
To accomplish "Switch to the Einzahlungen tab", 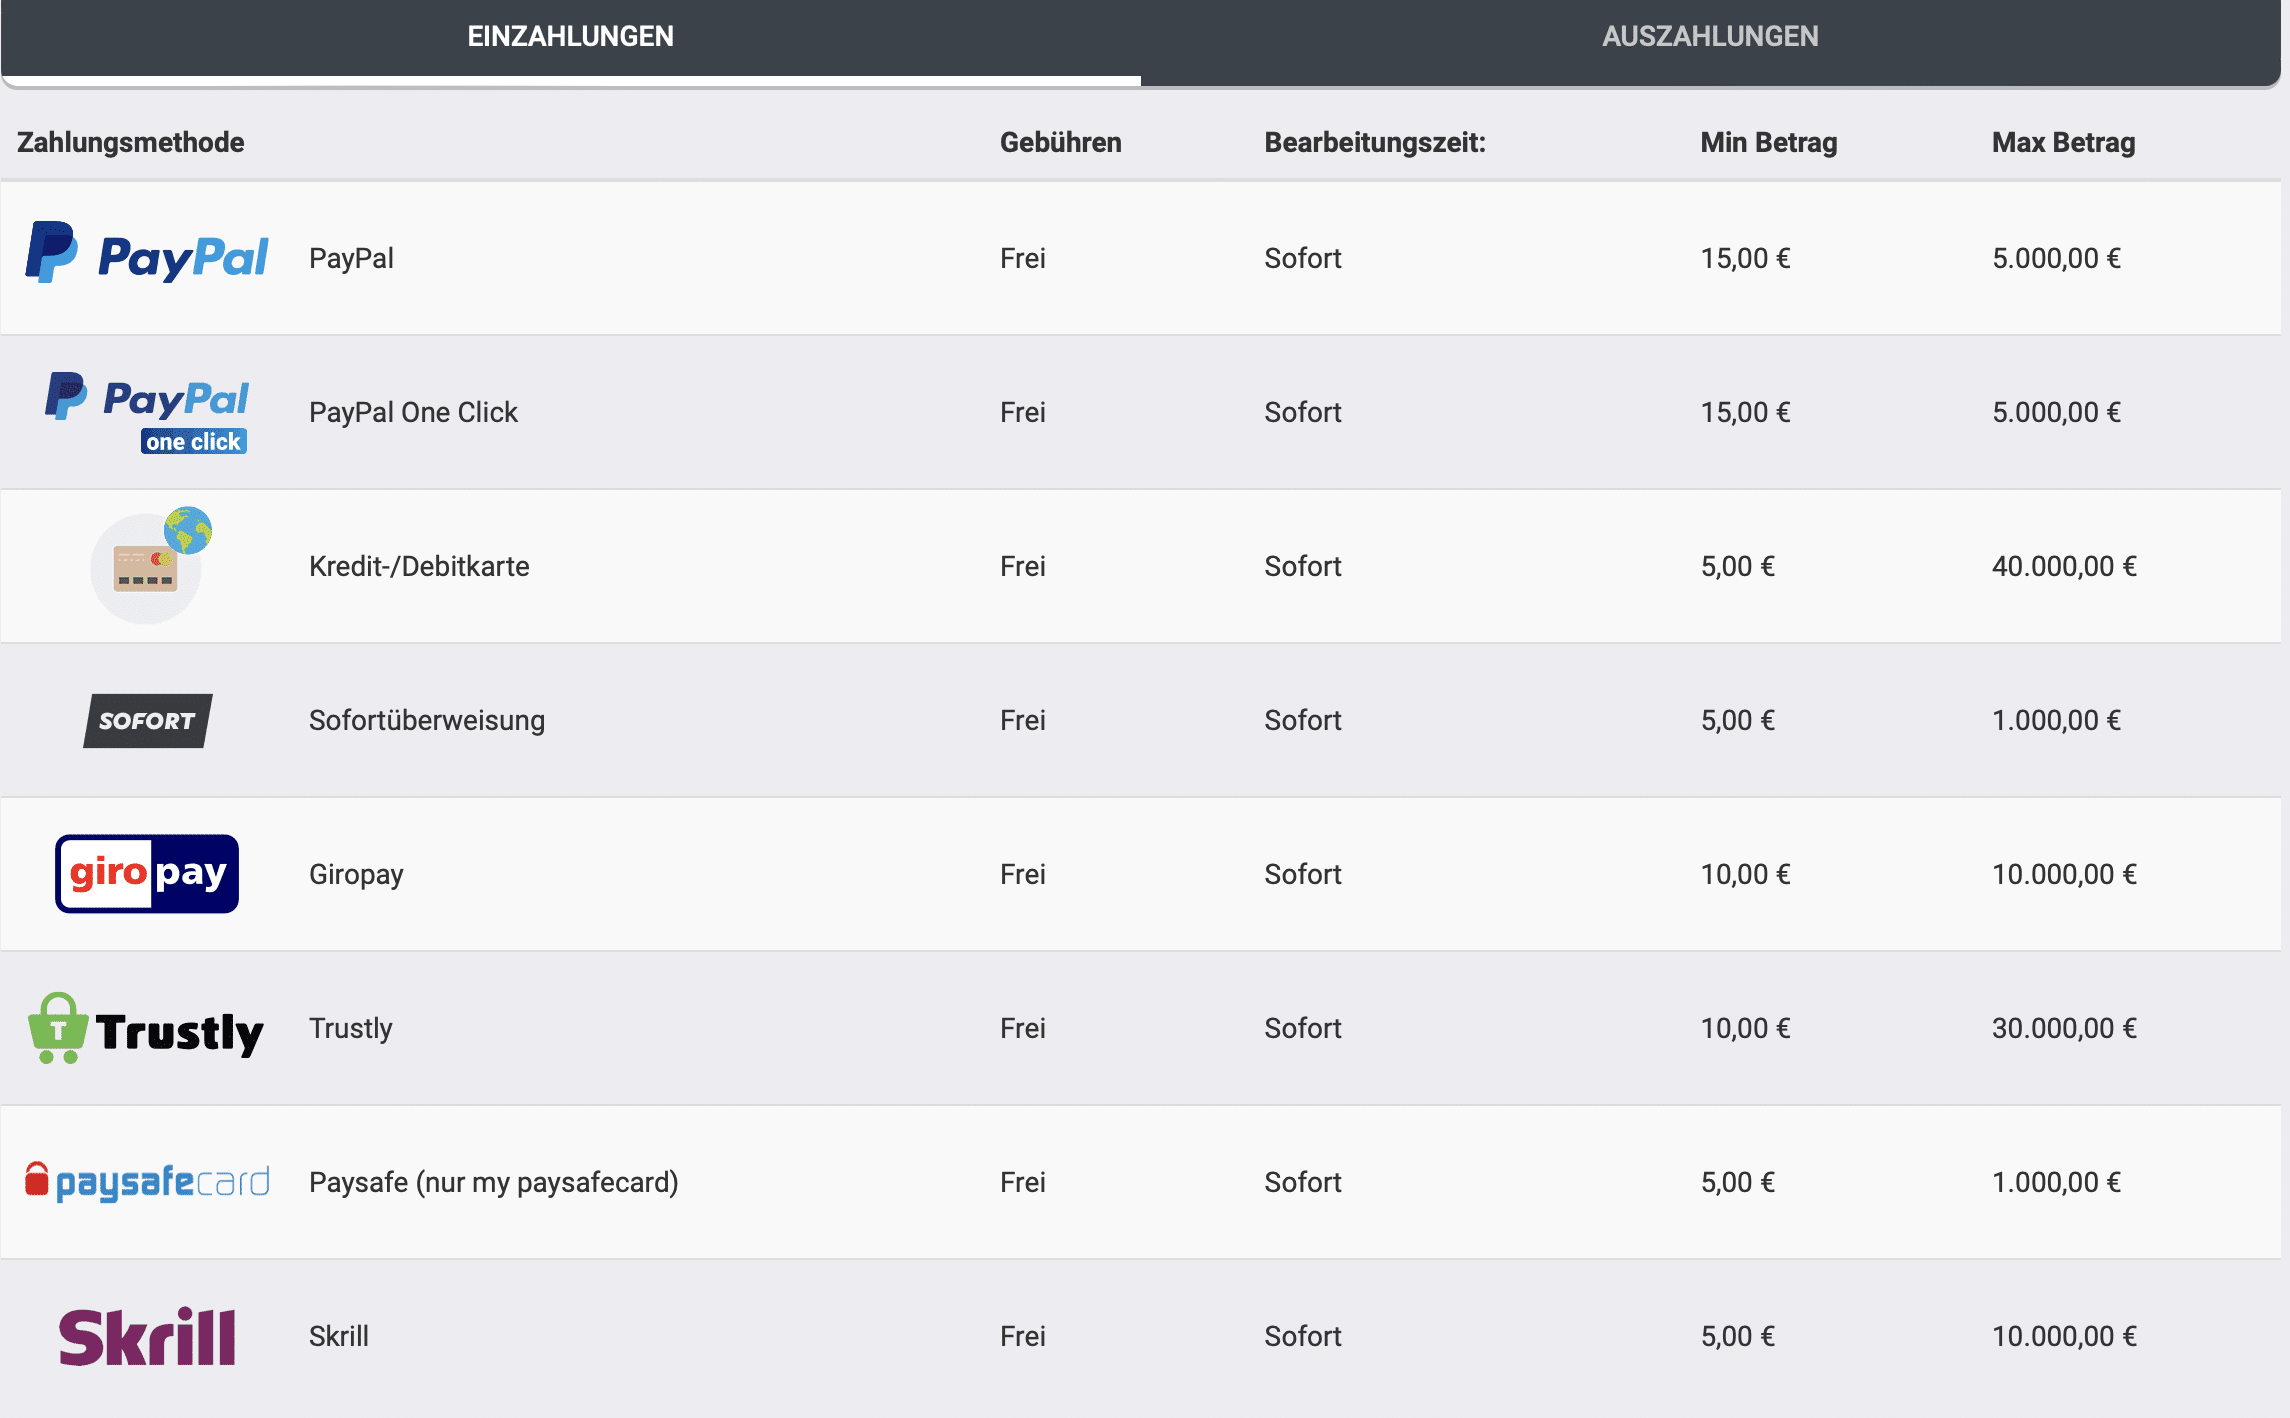I will click(570, 37).
